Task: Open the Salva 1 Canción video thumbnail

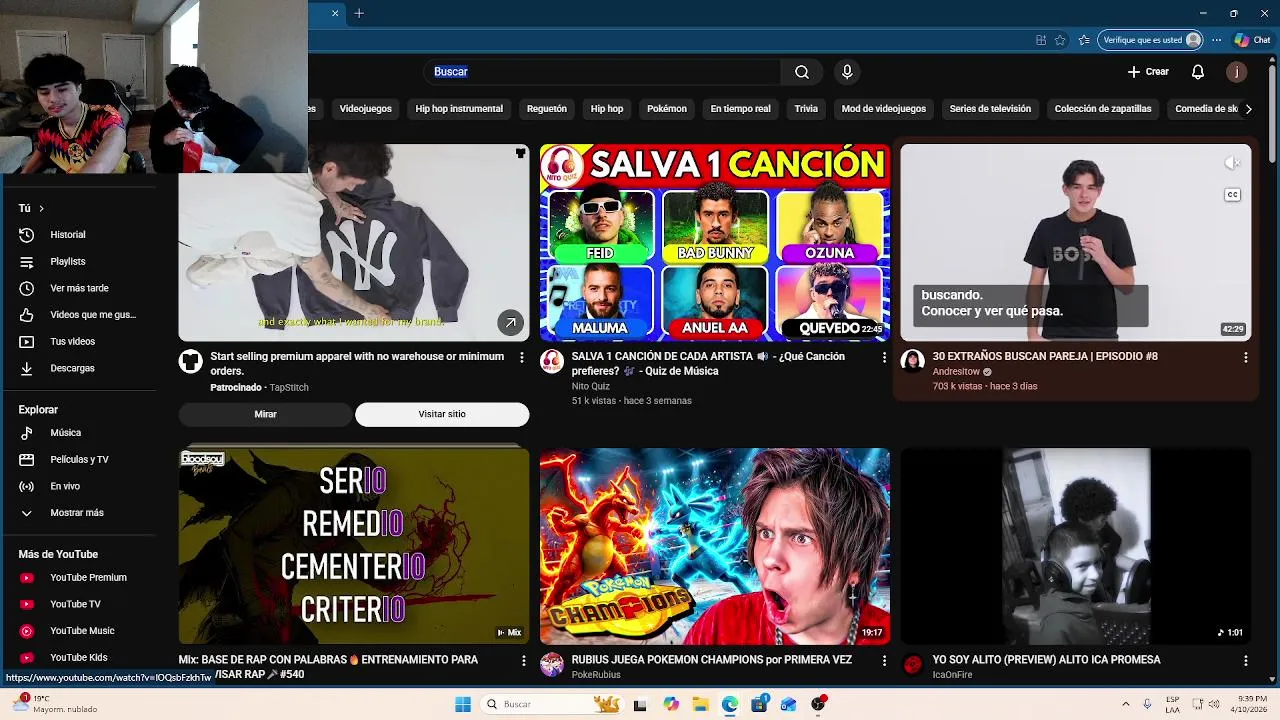Action: tap(714, 243)
